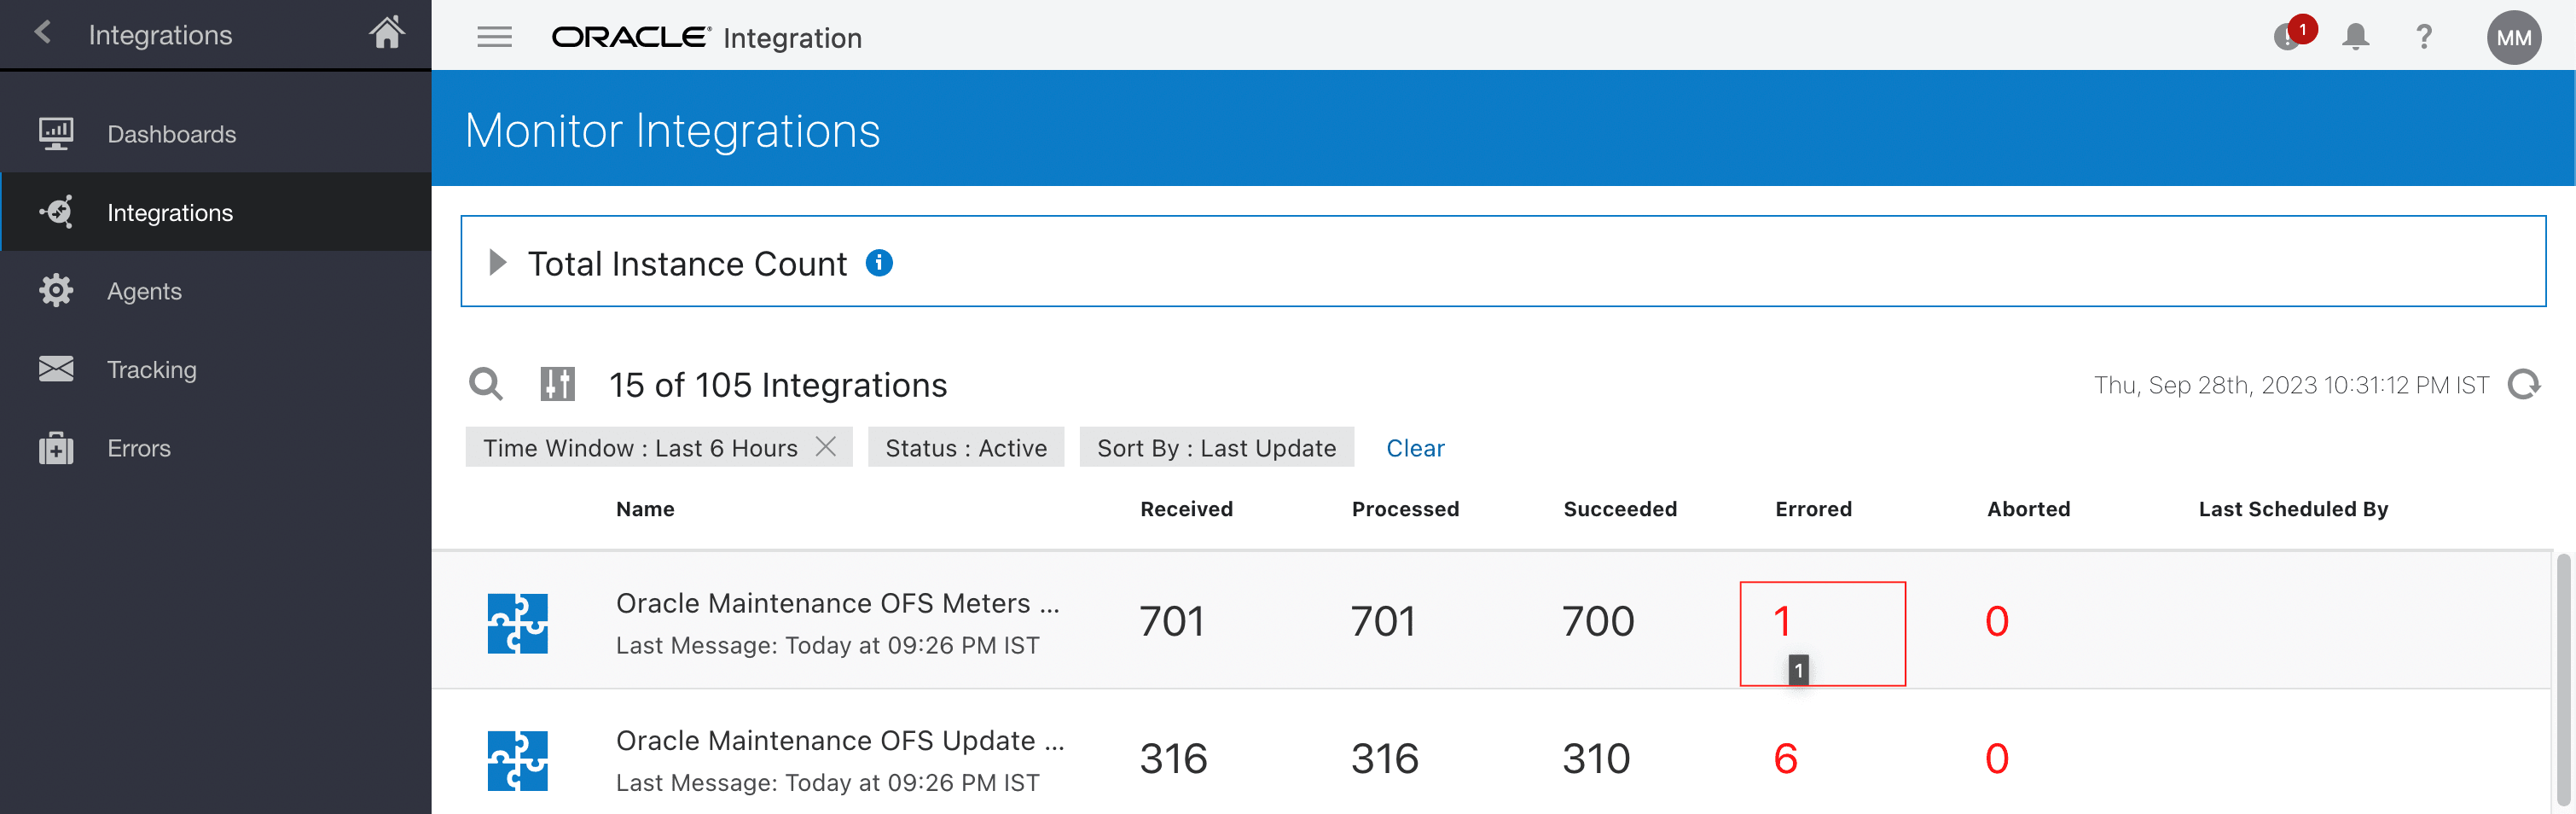This screenshot has width=2576, height=814.
Task: Click the Agents gear icon
Action: tap(56, 291)
